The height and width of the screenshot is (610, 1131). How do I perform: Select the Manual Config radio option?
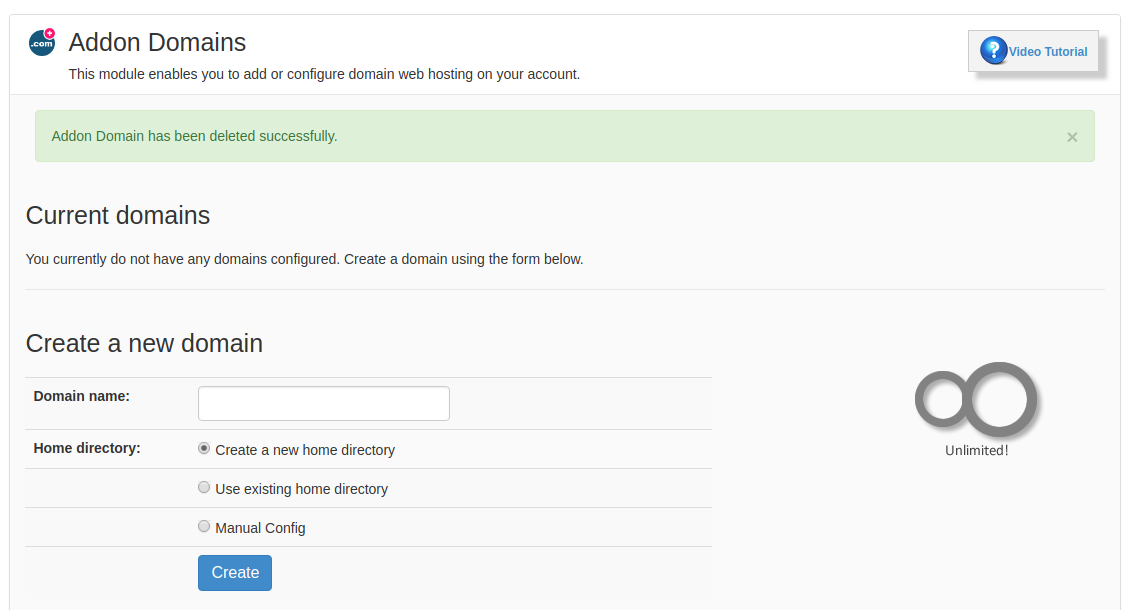[x=204, y=526]
